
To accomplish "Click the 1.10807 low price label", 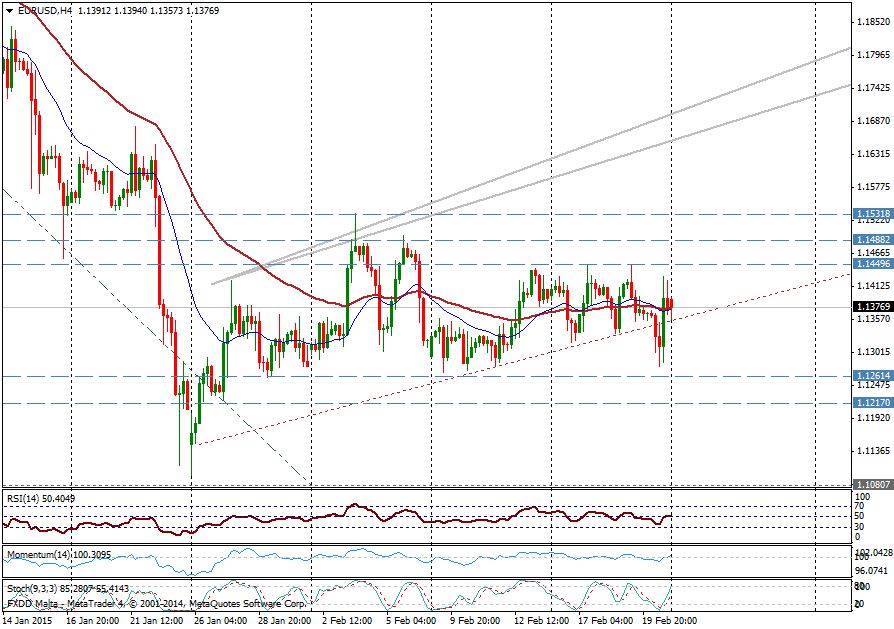I will tap(873, 484).
